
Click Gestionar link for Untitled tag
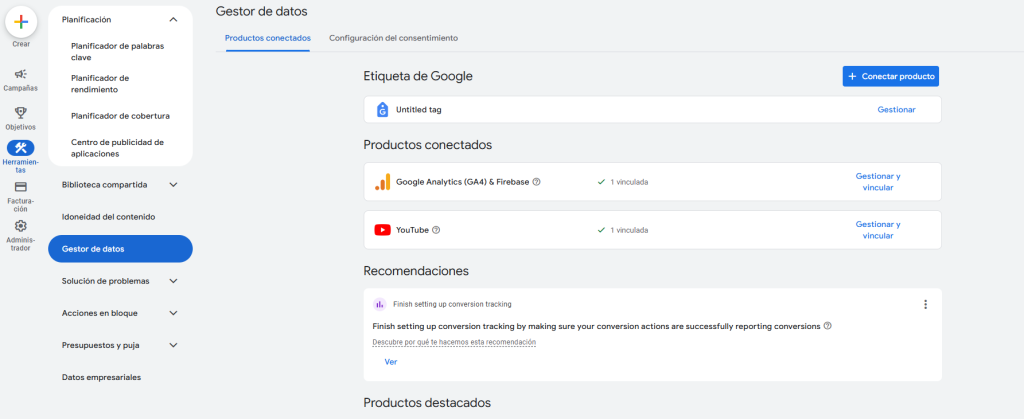pos(895,110)
